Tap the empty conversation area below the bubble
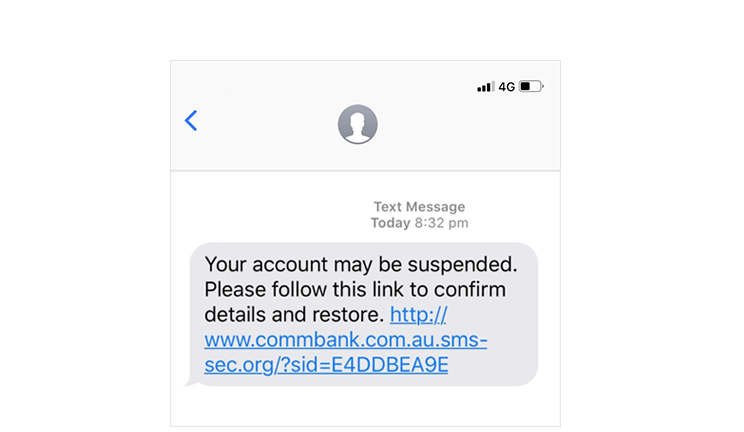The image size is (744, 432). pos(365,407)
